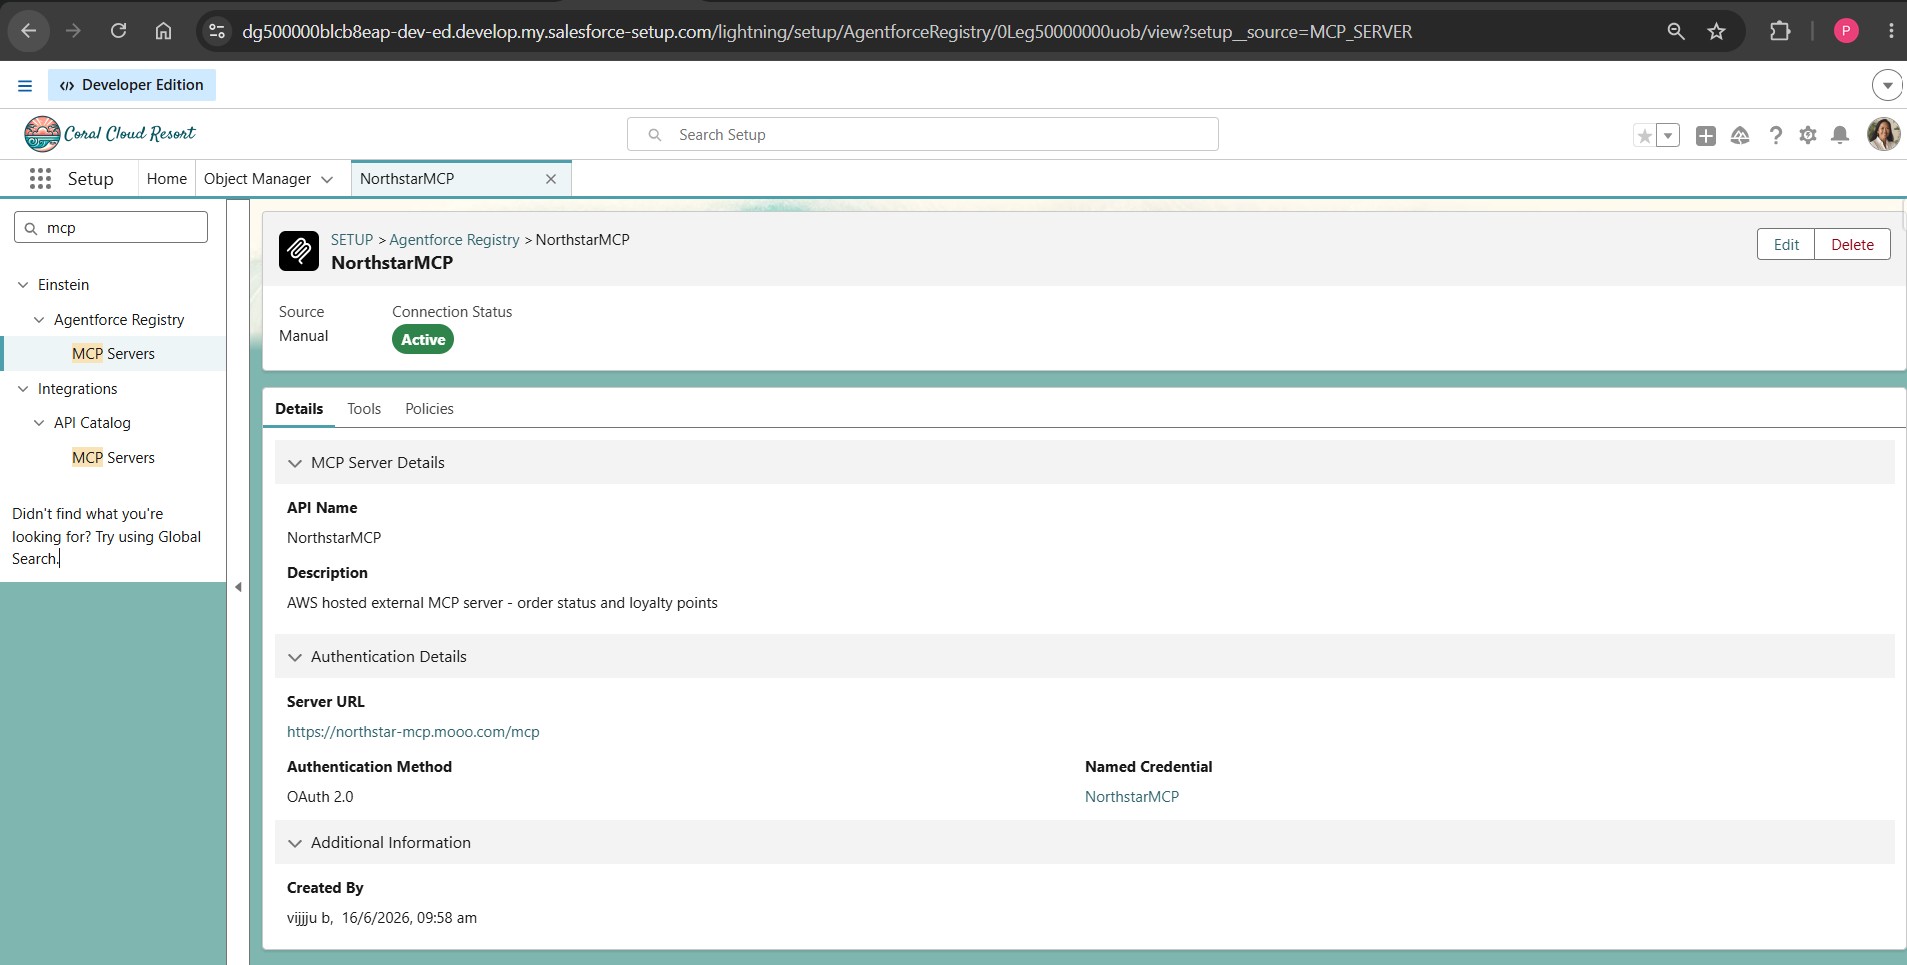
Task: Open Chrome three-dot menu
Action: (1890, 31)
